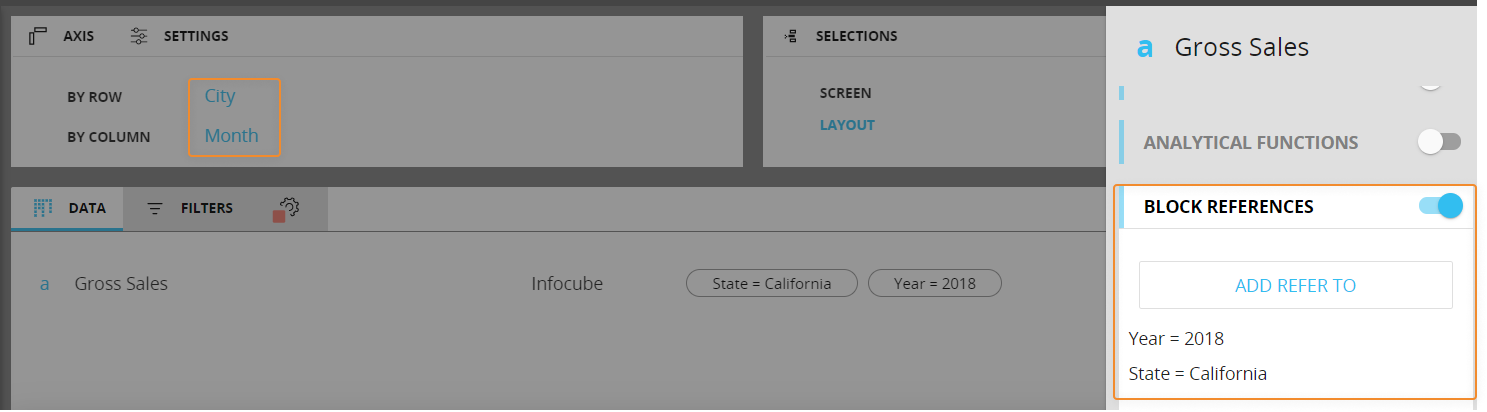This screenshot has height=412, width=1487.
Task: Select the Year = 2018 block reference entry
Action: 1176,338
